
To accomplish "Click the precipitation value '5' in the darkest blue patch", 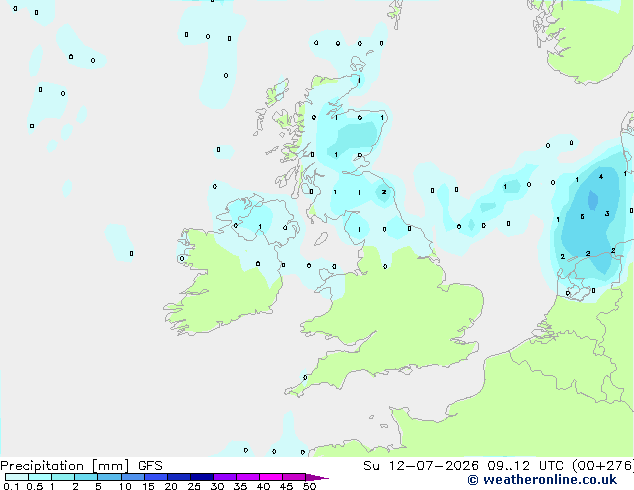I will click(x=582, y=217).
